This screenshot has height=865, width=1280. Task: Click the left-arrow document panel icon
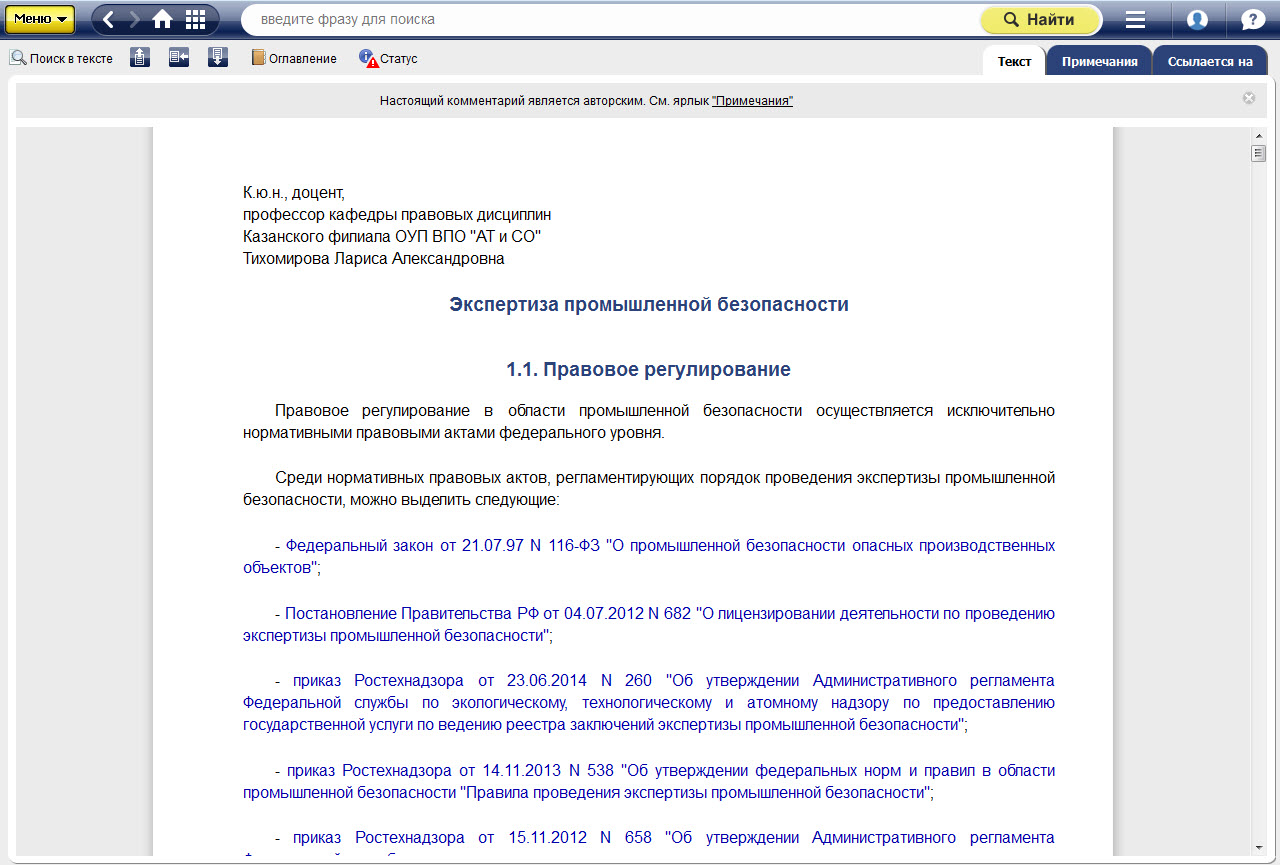(179, 58)
